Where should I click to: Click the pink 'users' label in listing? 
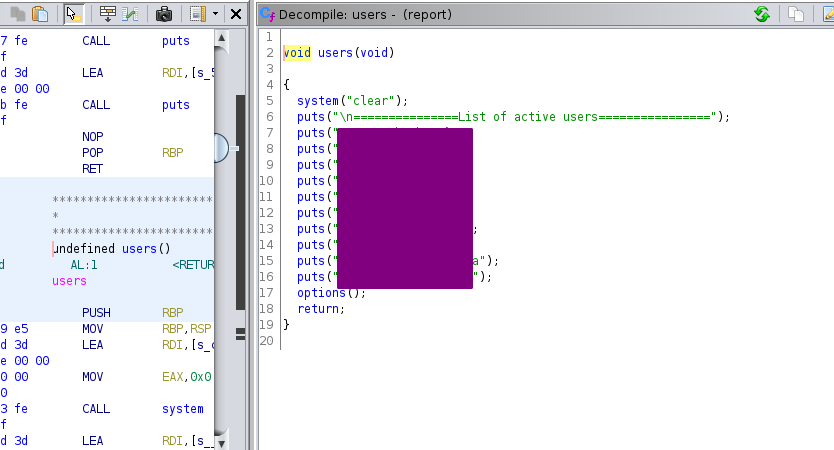tap(69, 280)
